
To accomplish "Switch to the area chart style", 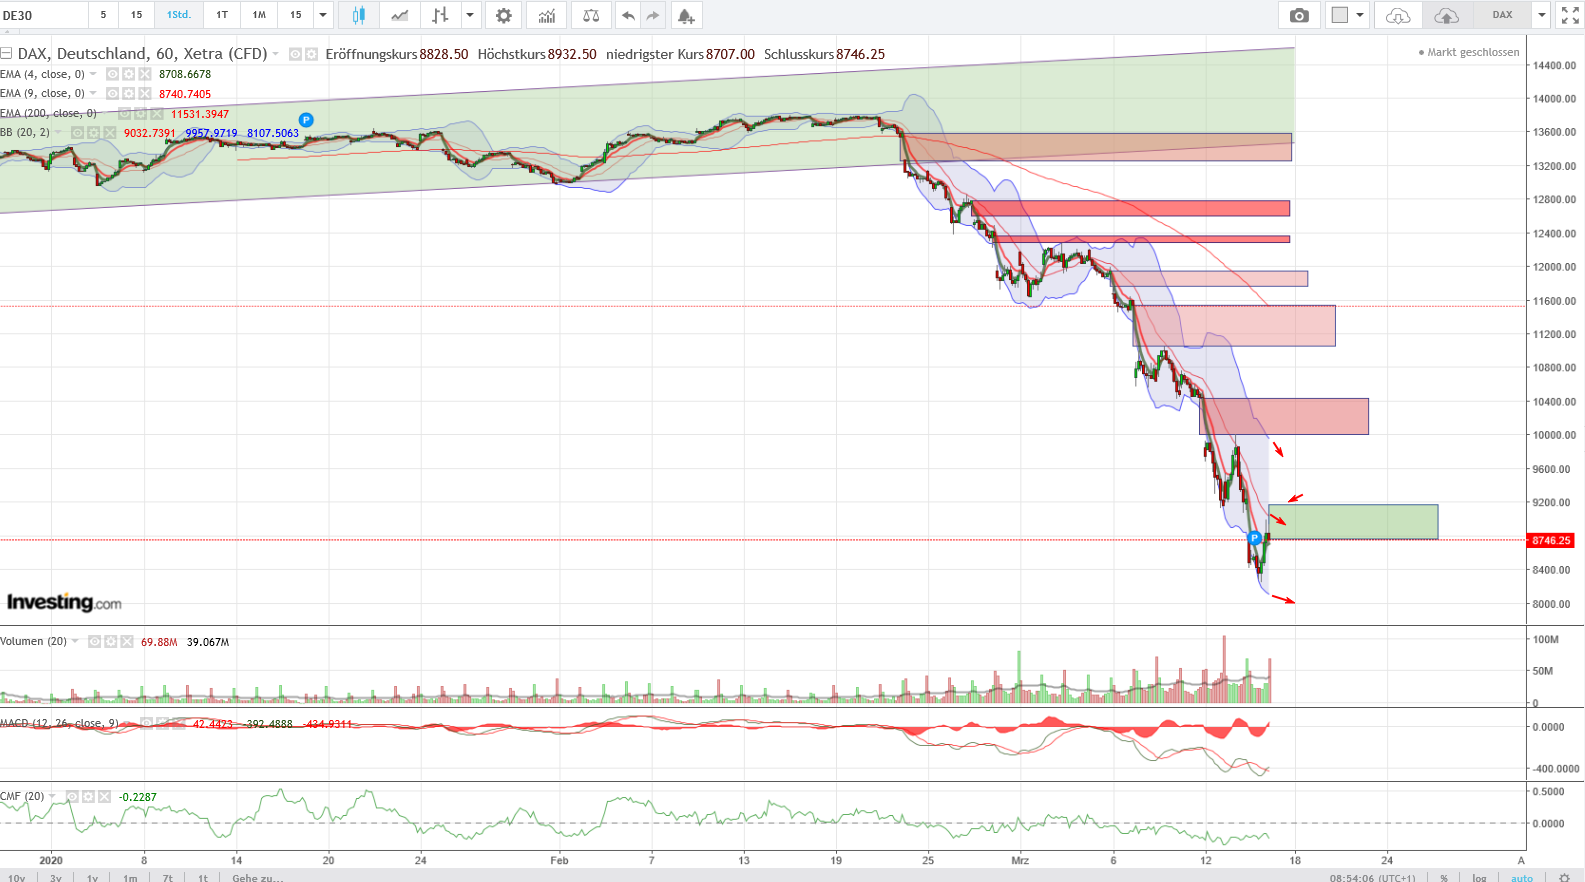I will (x=399, y=15).
